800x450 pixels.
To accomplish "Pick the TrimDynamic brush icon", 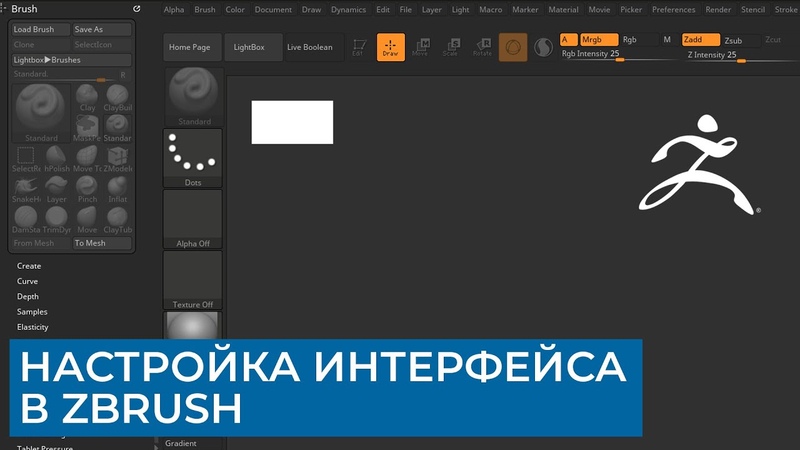I will click(56, 220).
